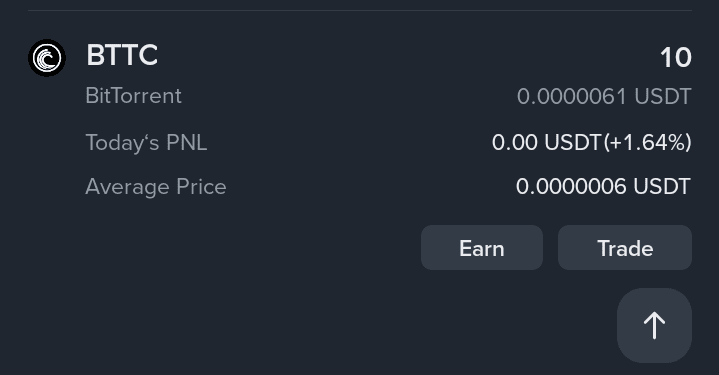Click the +1.64% PNL percentage

point(647,142)
